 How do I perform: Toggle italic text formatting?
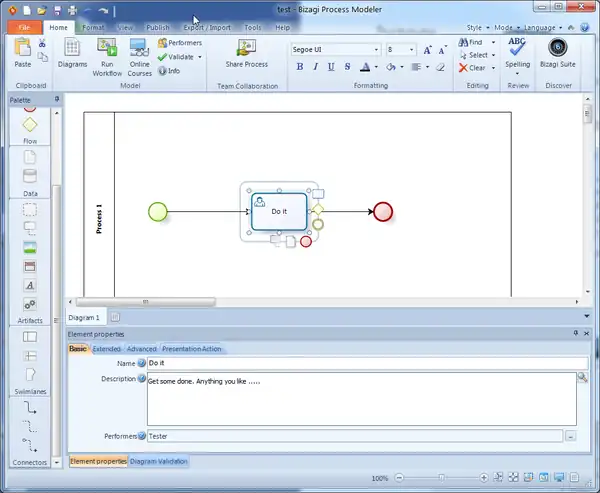pos(315,67)
